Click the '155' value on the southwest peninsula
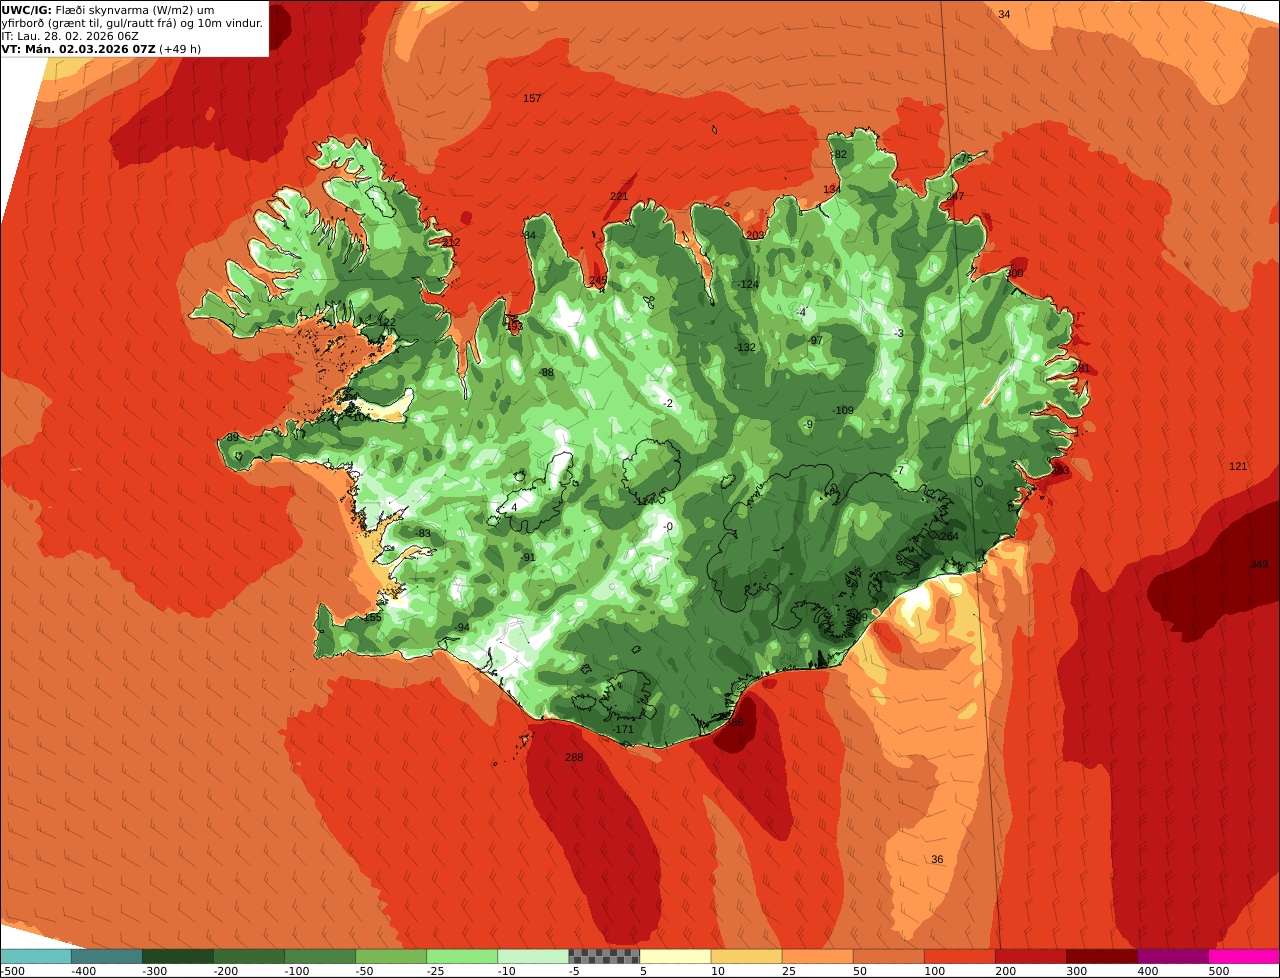The height and width of the screenshot is (978, 1280). (372, 617)
